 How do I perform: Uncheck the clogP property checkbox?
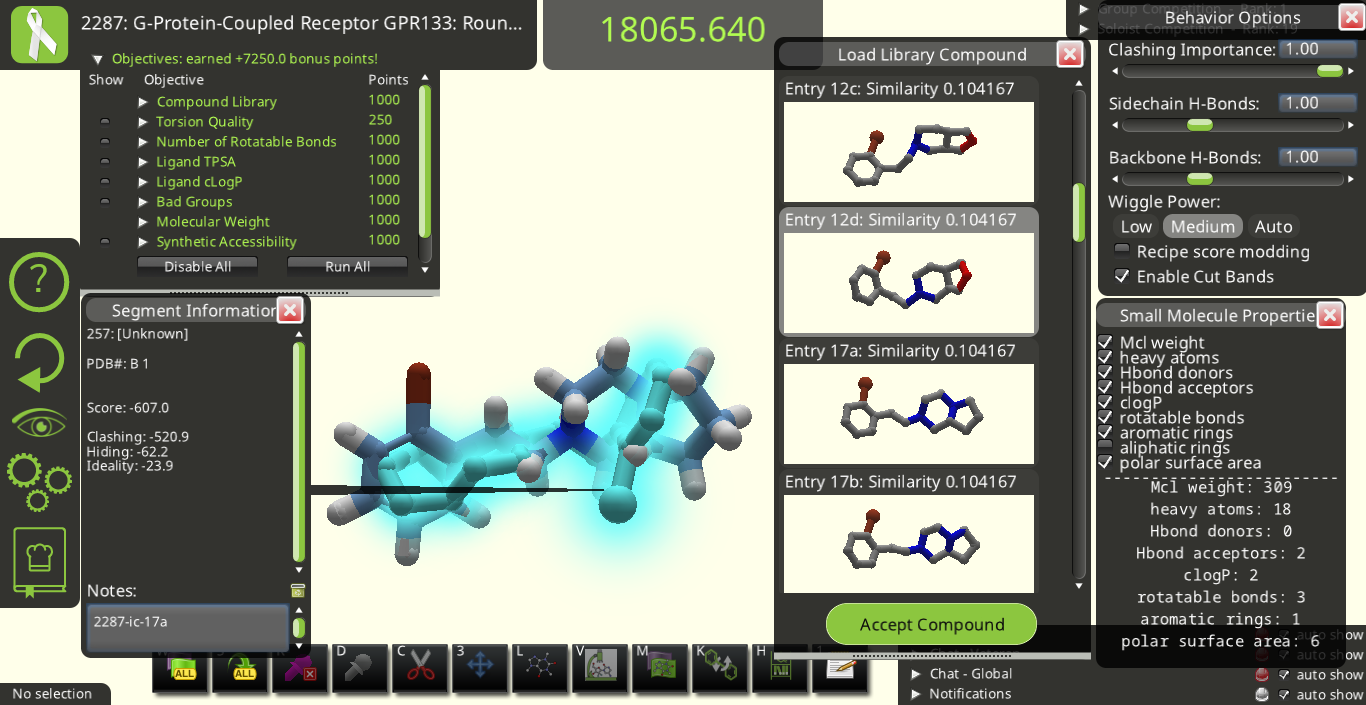1105,403
